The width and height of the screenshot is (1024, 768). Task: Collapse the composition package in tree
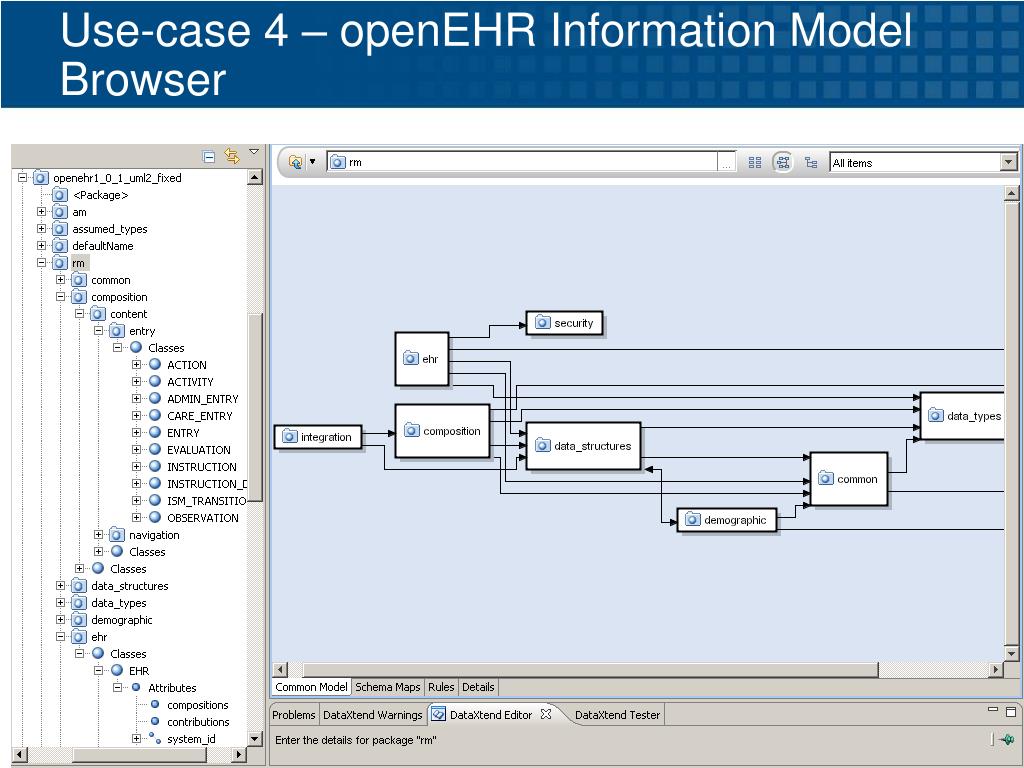click(60, 296)
